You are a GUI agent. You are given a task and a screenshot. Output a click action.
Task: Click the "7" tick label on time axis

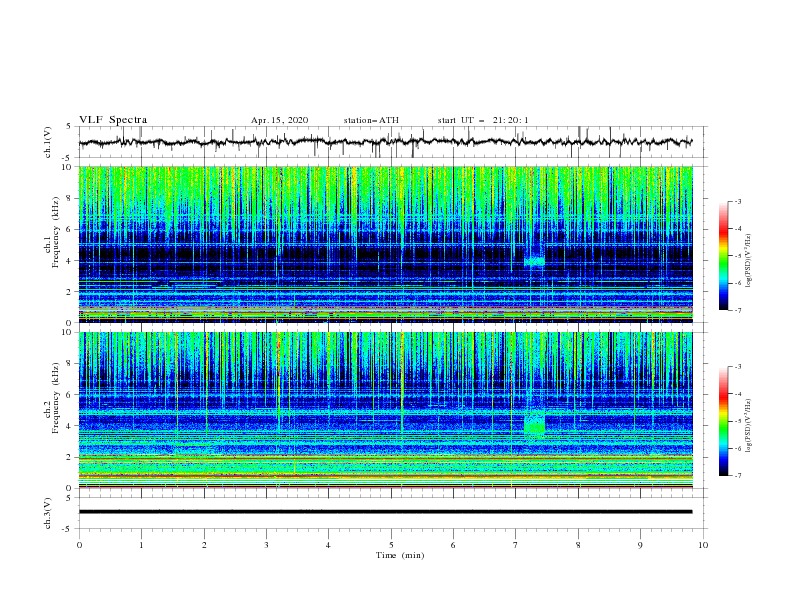(516, 545)
